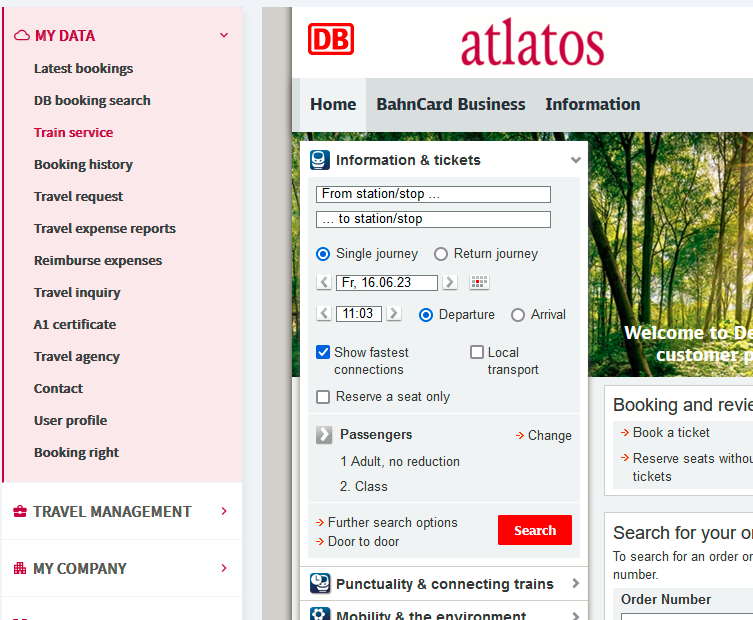Enable Reserve a seat only
Viewport: 753px width, 620px height.
click(x=323, y=397)
